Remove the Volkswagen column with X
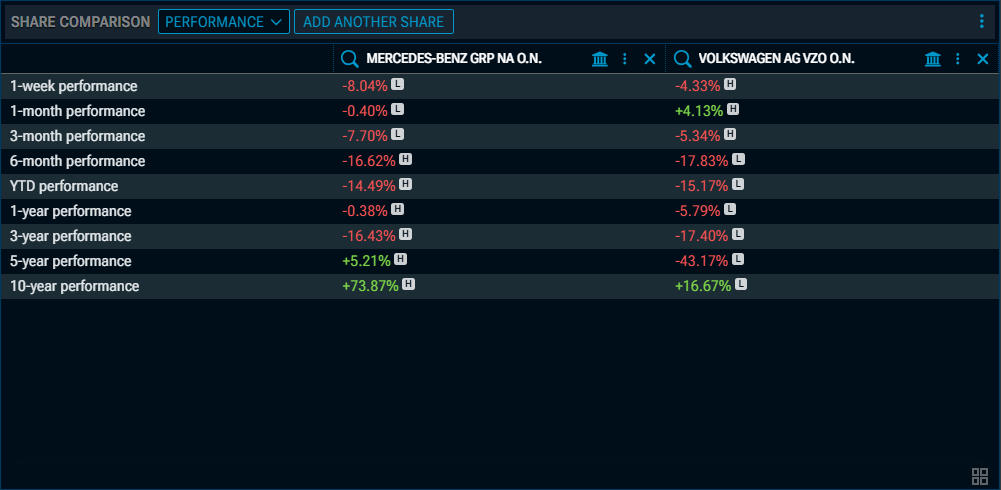 point(983,59)
